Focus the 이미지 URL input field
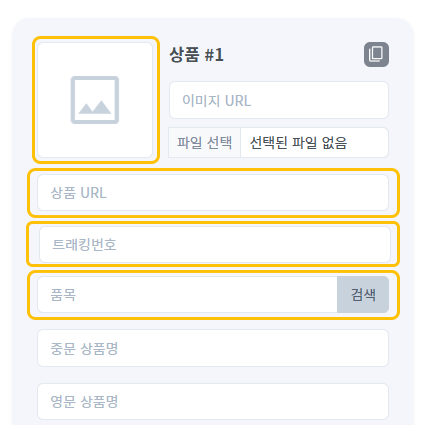Image resolution: width=426 pixels, height=425 pixels. point(279,100)
